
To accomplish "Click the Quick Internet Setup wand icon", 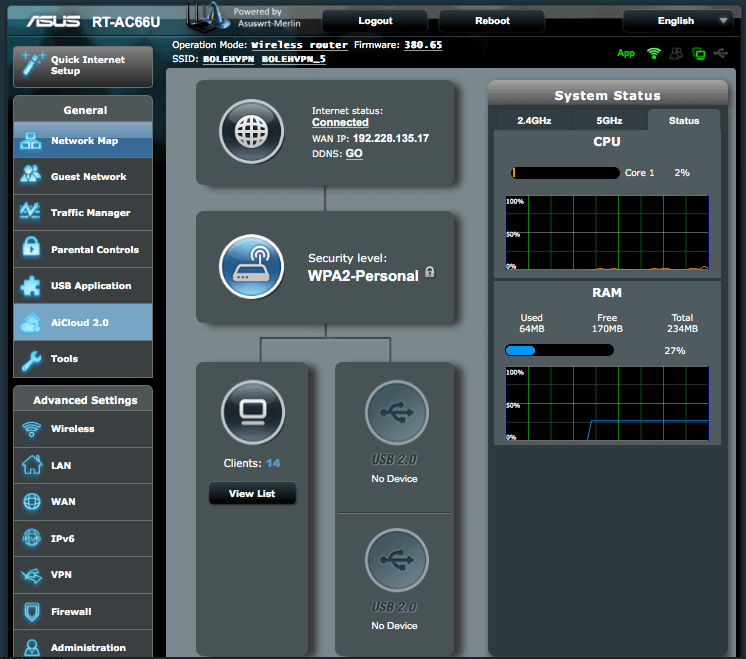I will click(x=32, y=64).
